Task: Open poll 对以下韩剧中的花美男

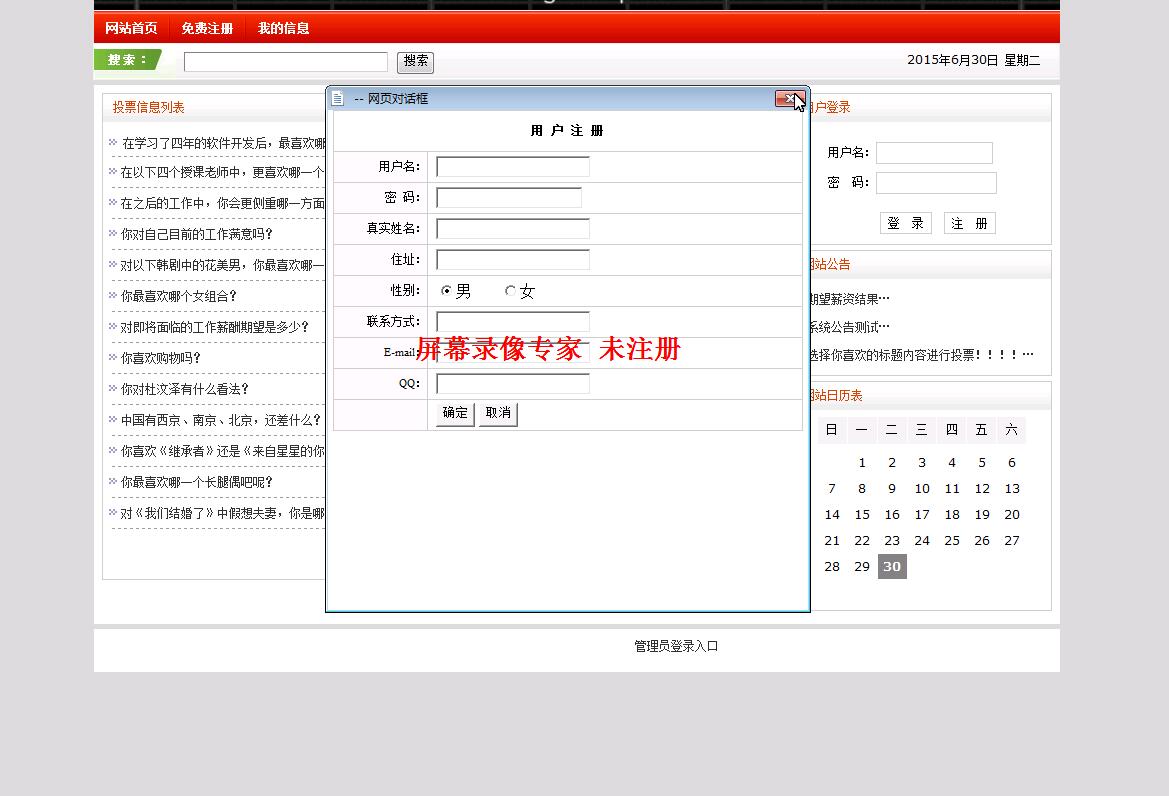Action: pos(223,265)
